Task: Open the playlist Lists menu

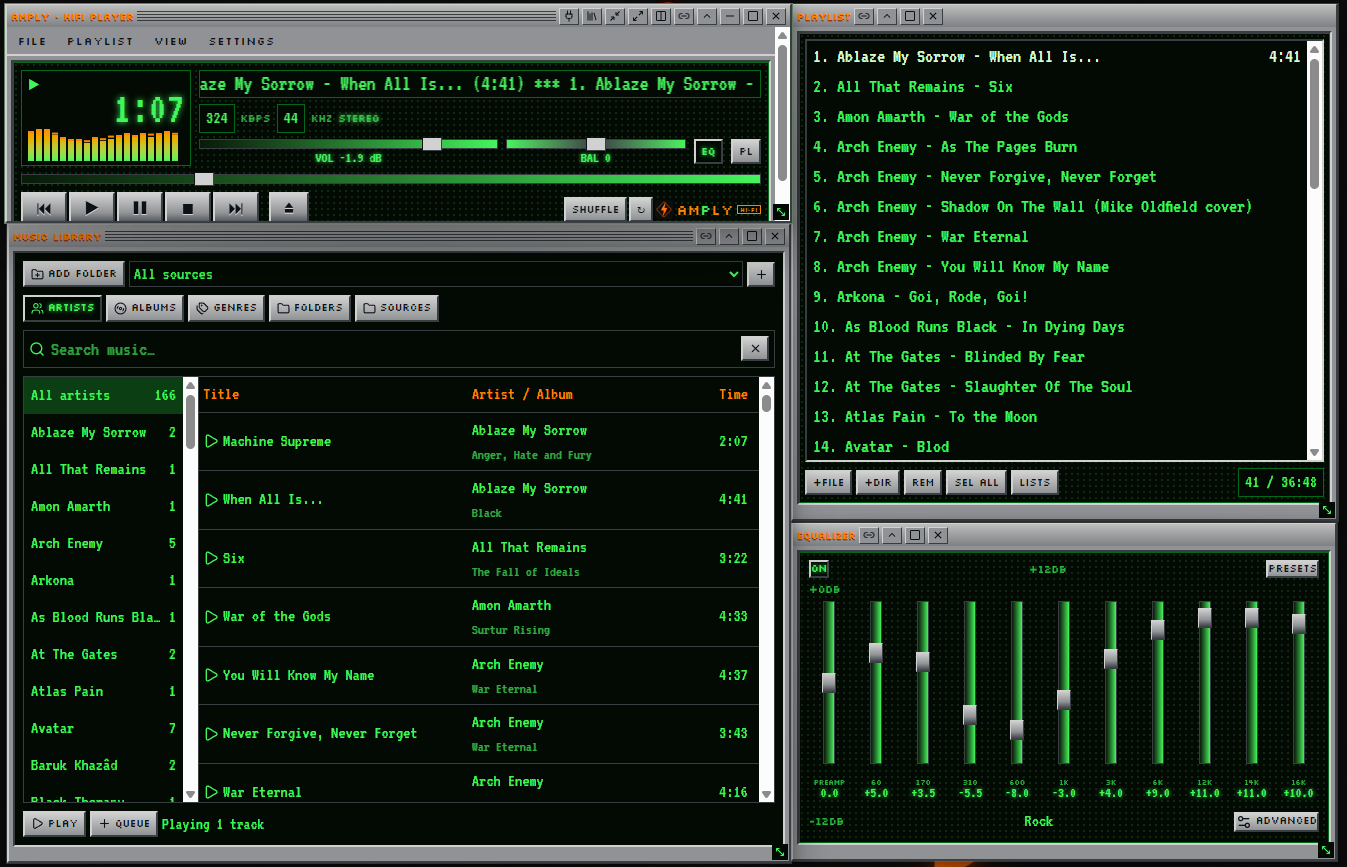Action: 1034,482
